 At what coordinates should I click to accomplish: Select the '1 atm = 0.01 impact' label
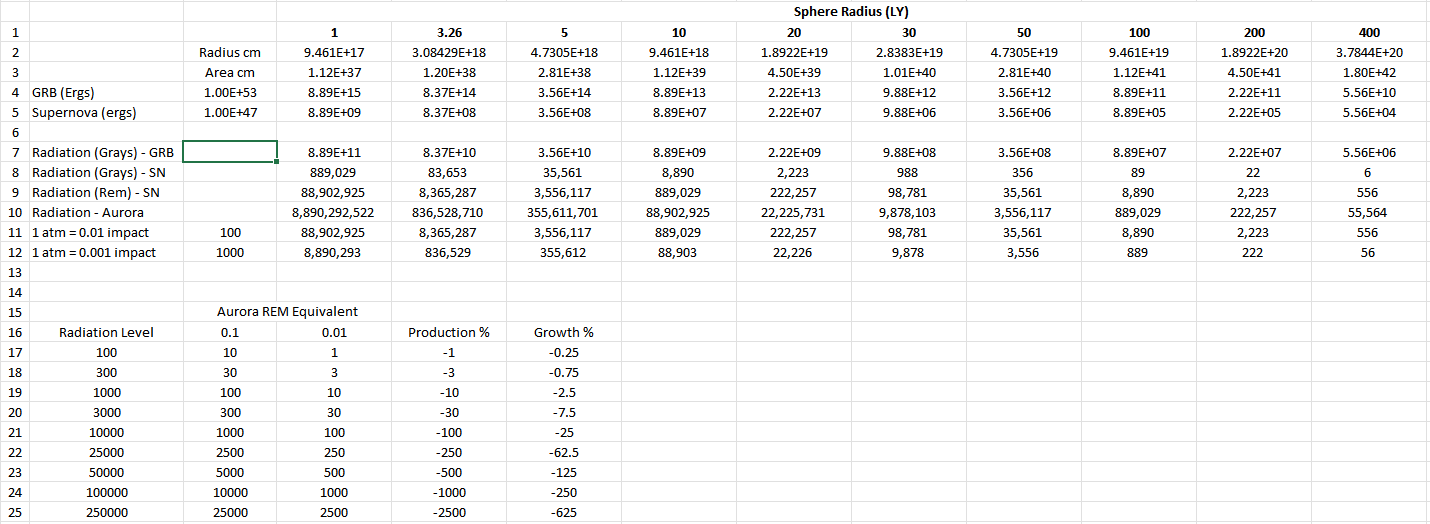(x=106, y=232)
